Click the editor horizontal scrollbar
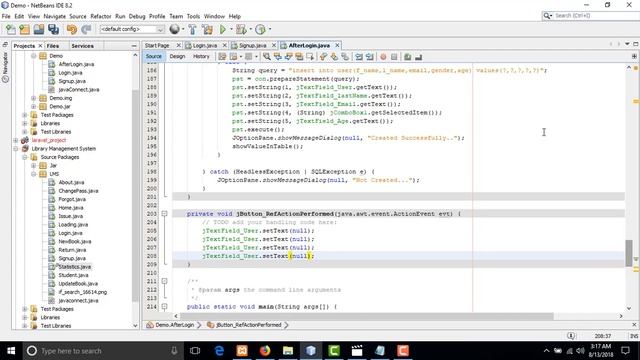640x360 pixels. click(x=367, y=316)
